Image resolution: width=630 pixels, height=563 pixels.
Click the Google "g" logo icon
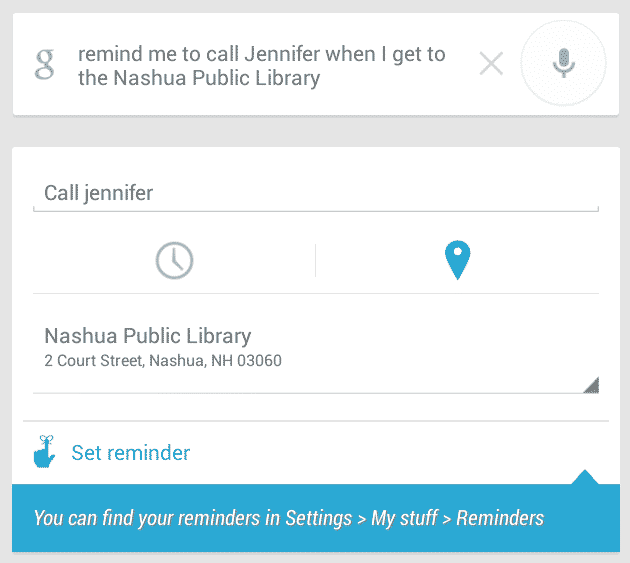coord(44,65)
